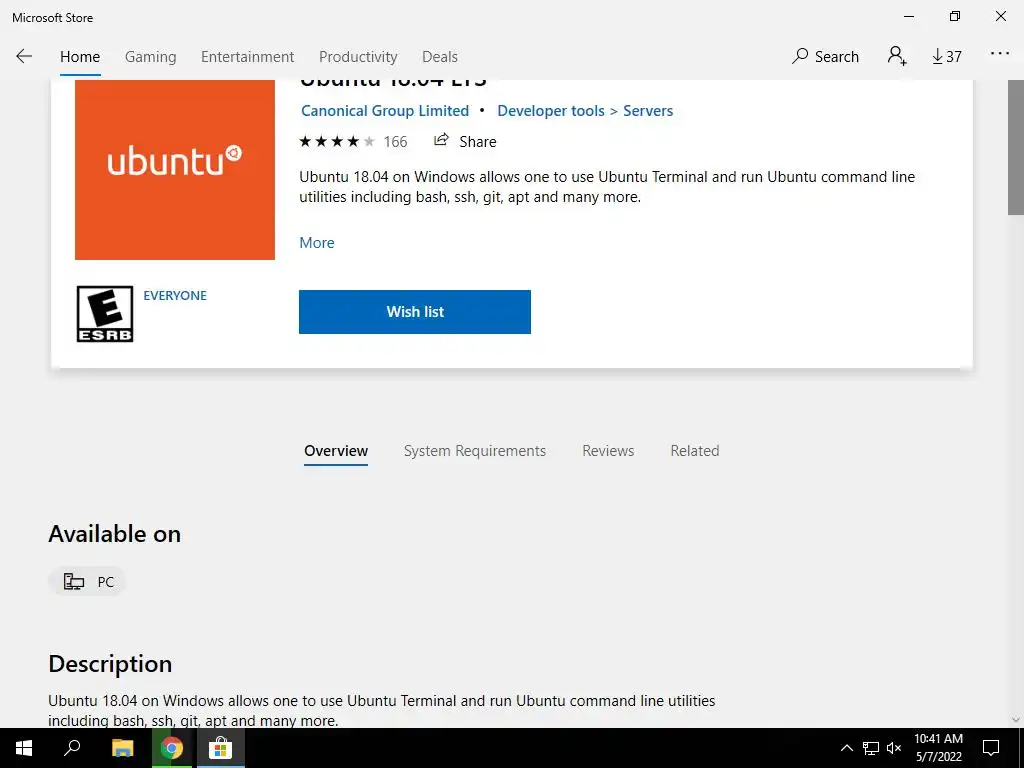Viewport: 1024px width, 768px height.
Task: Click the Available on heading
Action: [x=114, y=534]
